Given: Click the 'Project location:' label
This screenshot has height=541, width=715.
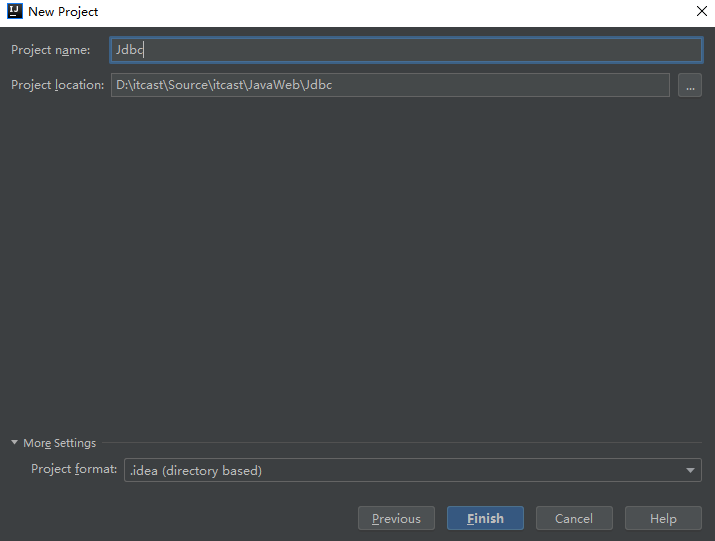Looking at the screenshot, I should [x=58, y=85].
